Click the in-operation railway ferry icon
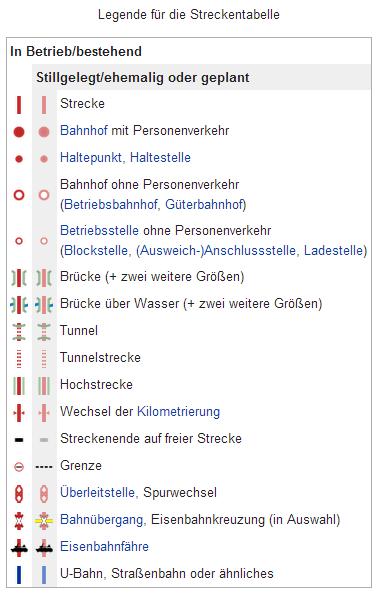379x595 pixels. coord(19,547)
